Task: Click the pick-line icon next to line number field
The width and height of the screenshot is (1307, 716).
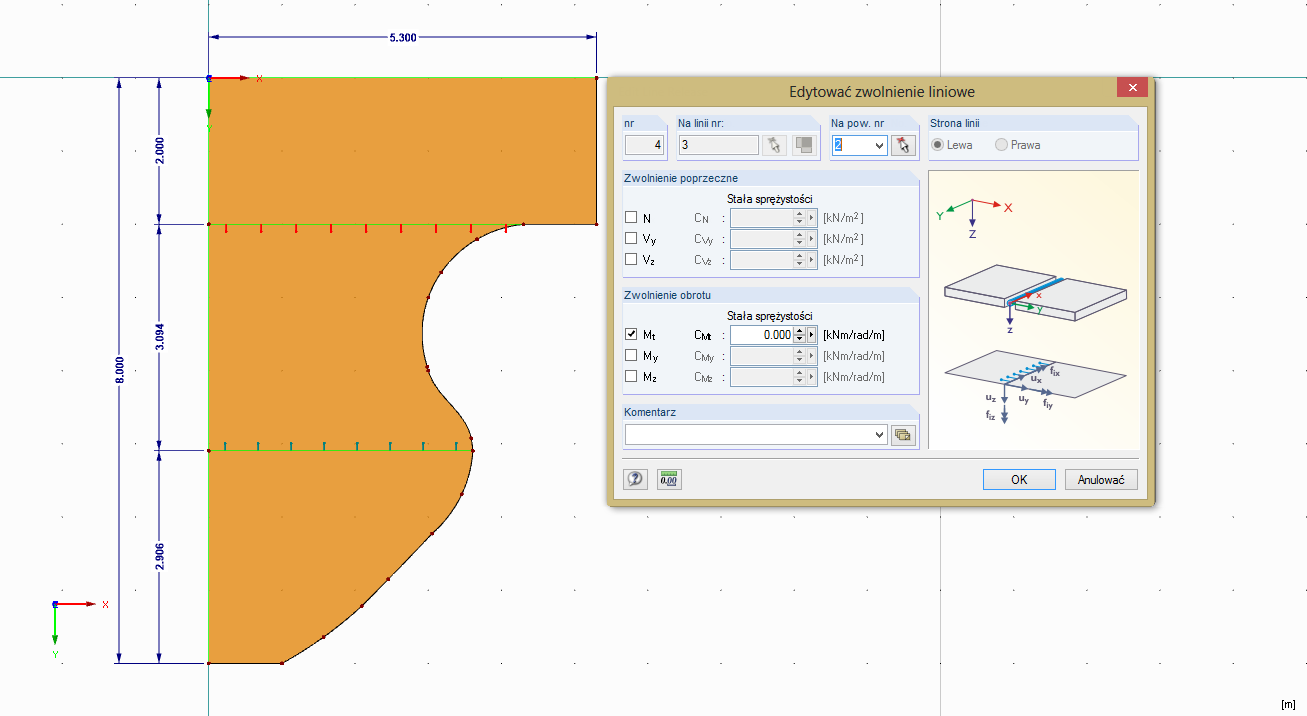Action: (x=773, y=145)
